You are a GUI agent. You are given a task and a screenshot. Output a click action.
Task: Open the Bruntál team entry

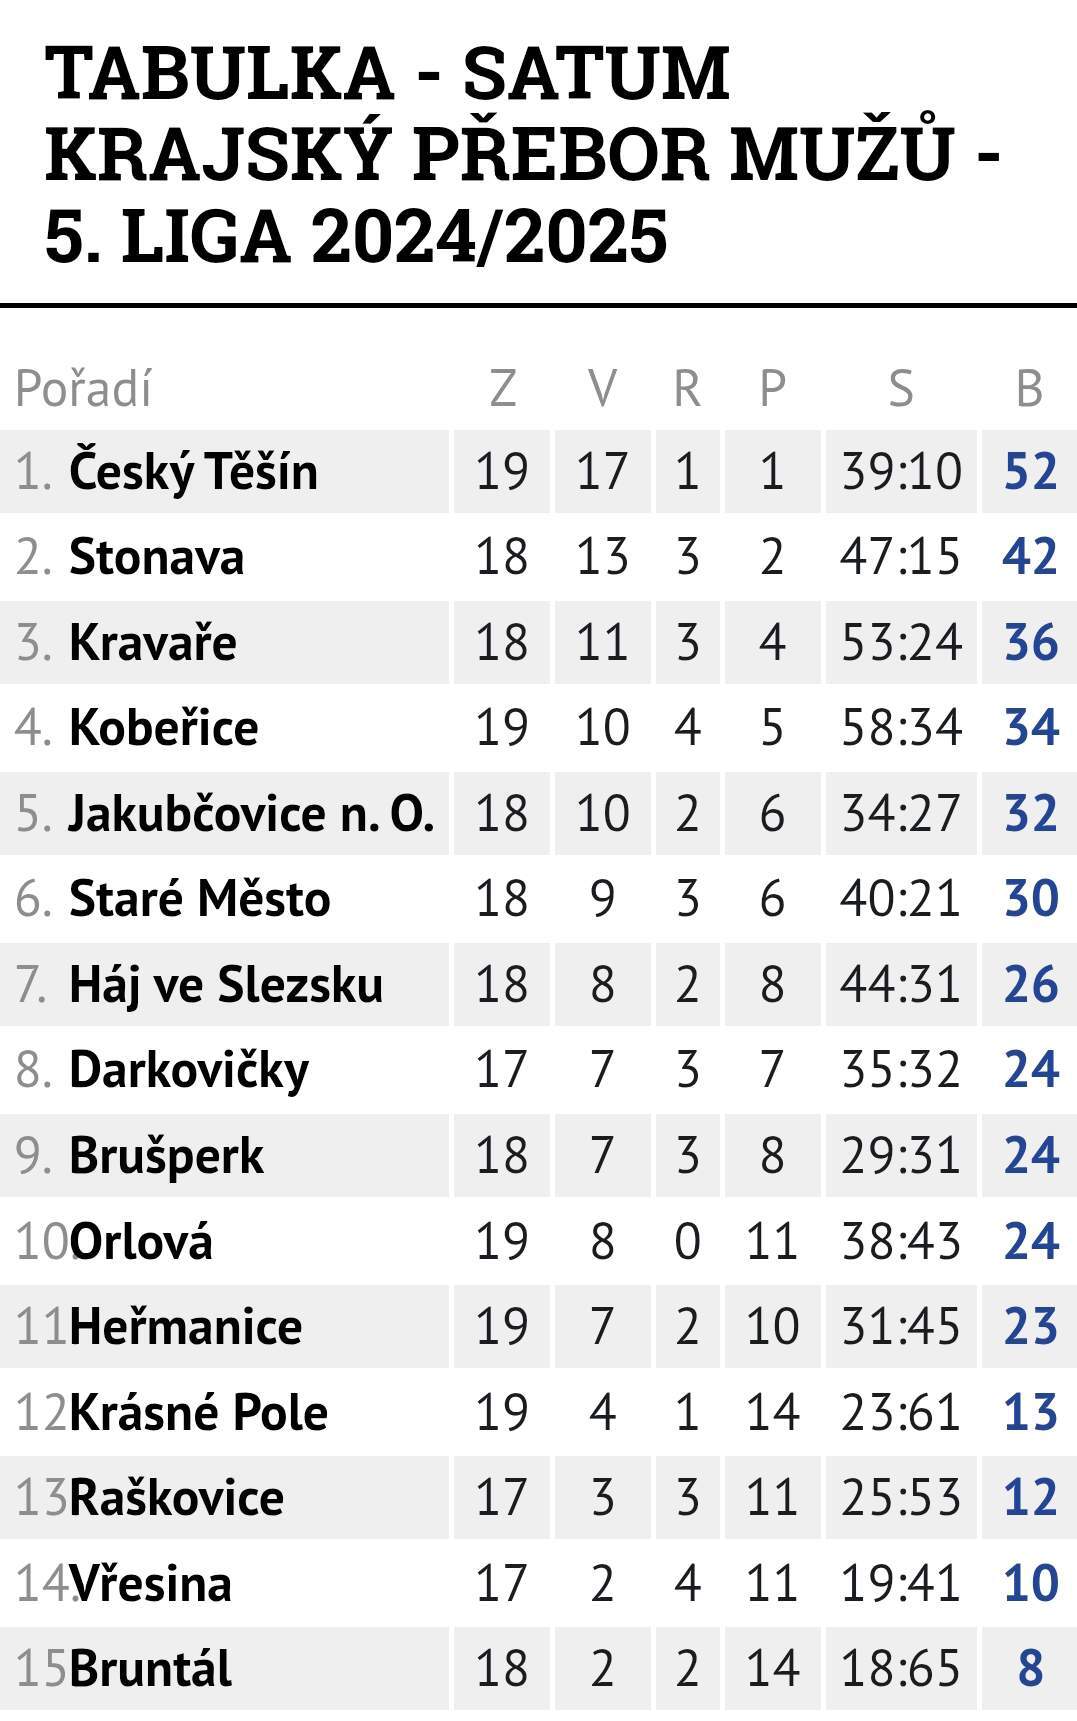(150, 1669)
